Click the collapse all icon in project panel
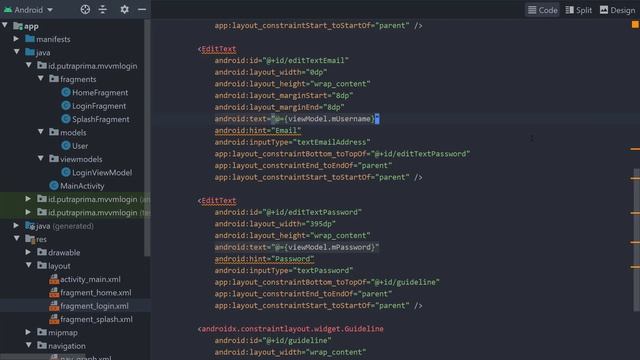Screen dimensions: 640x360 [x=103, y=9]
